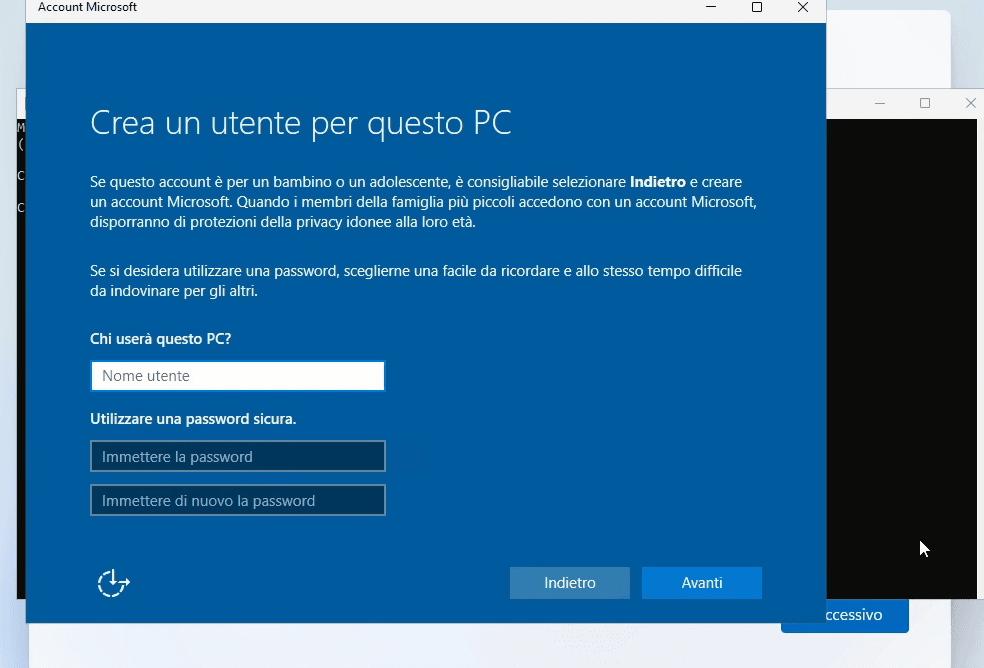This screenshot has width=984, height=668.
Task: Click the label Utilizzare una password sicura.
Action: (x=193, y=419)
